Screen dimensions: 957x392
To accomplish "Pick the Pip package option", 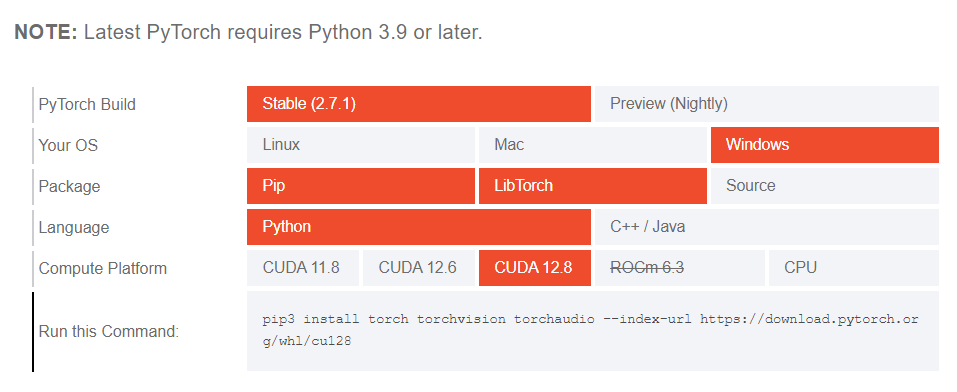I will click(x=361, y=186).
